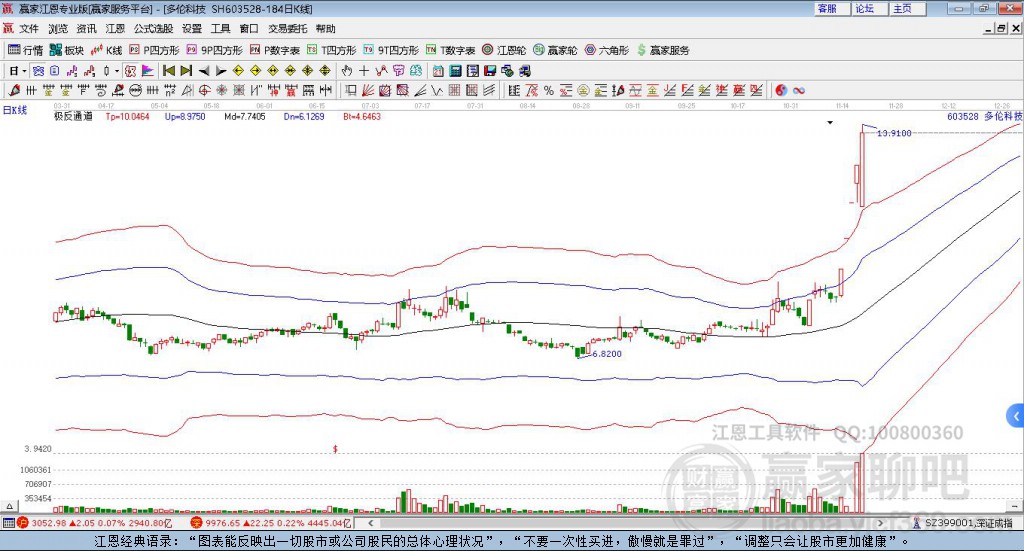The height and width of the screenshot is (551, 1024).
Task: Jump to last bar with skip-to-end arrow
Action: (x=186, y=71)
